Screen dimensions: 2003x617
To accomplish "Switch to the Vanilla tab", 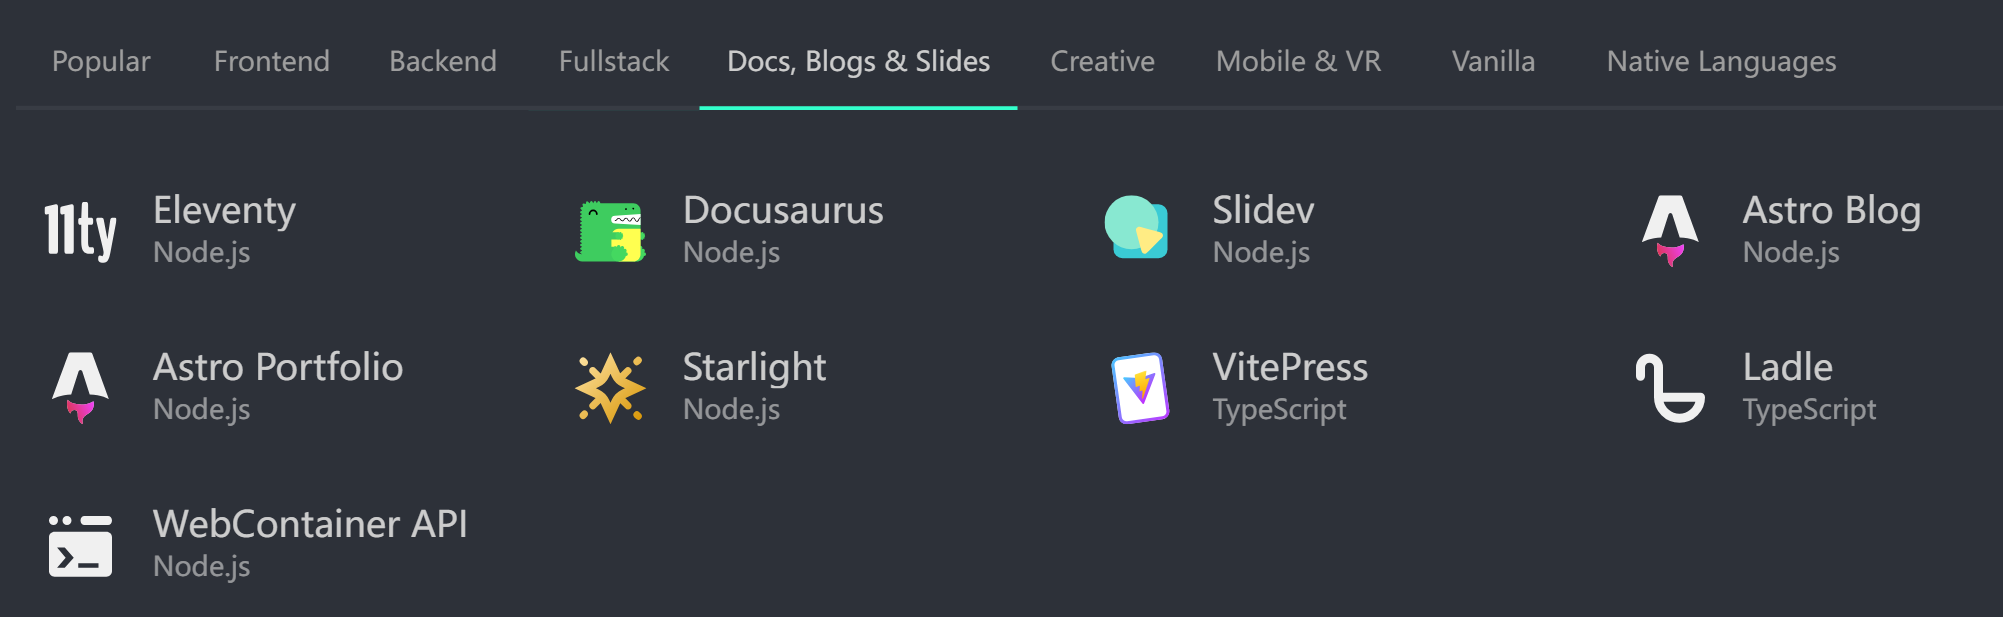I will 1493,62.
